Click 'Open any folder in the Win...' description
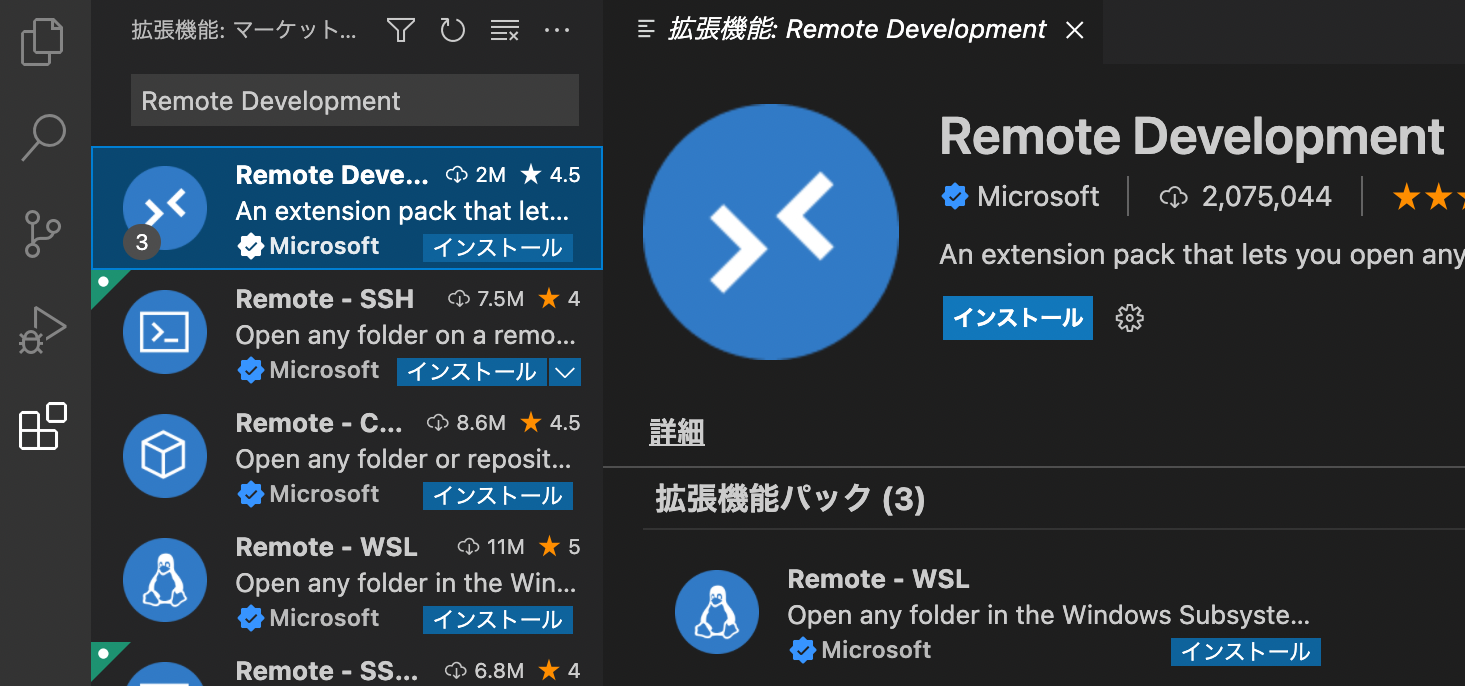The image size is (1465, 686). [x=405, y=583]
